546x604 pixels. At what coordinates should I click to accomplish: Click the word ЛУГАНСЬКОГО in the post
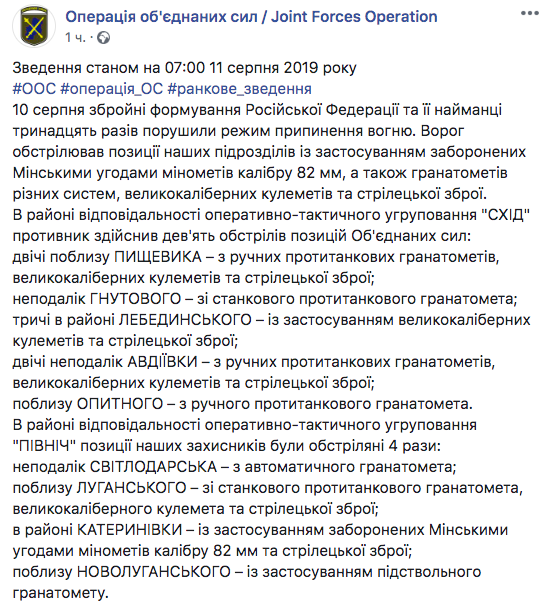pyautogui.click(x=132, y=488)
